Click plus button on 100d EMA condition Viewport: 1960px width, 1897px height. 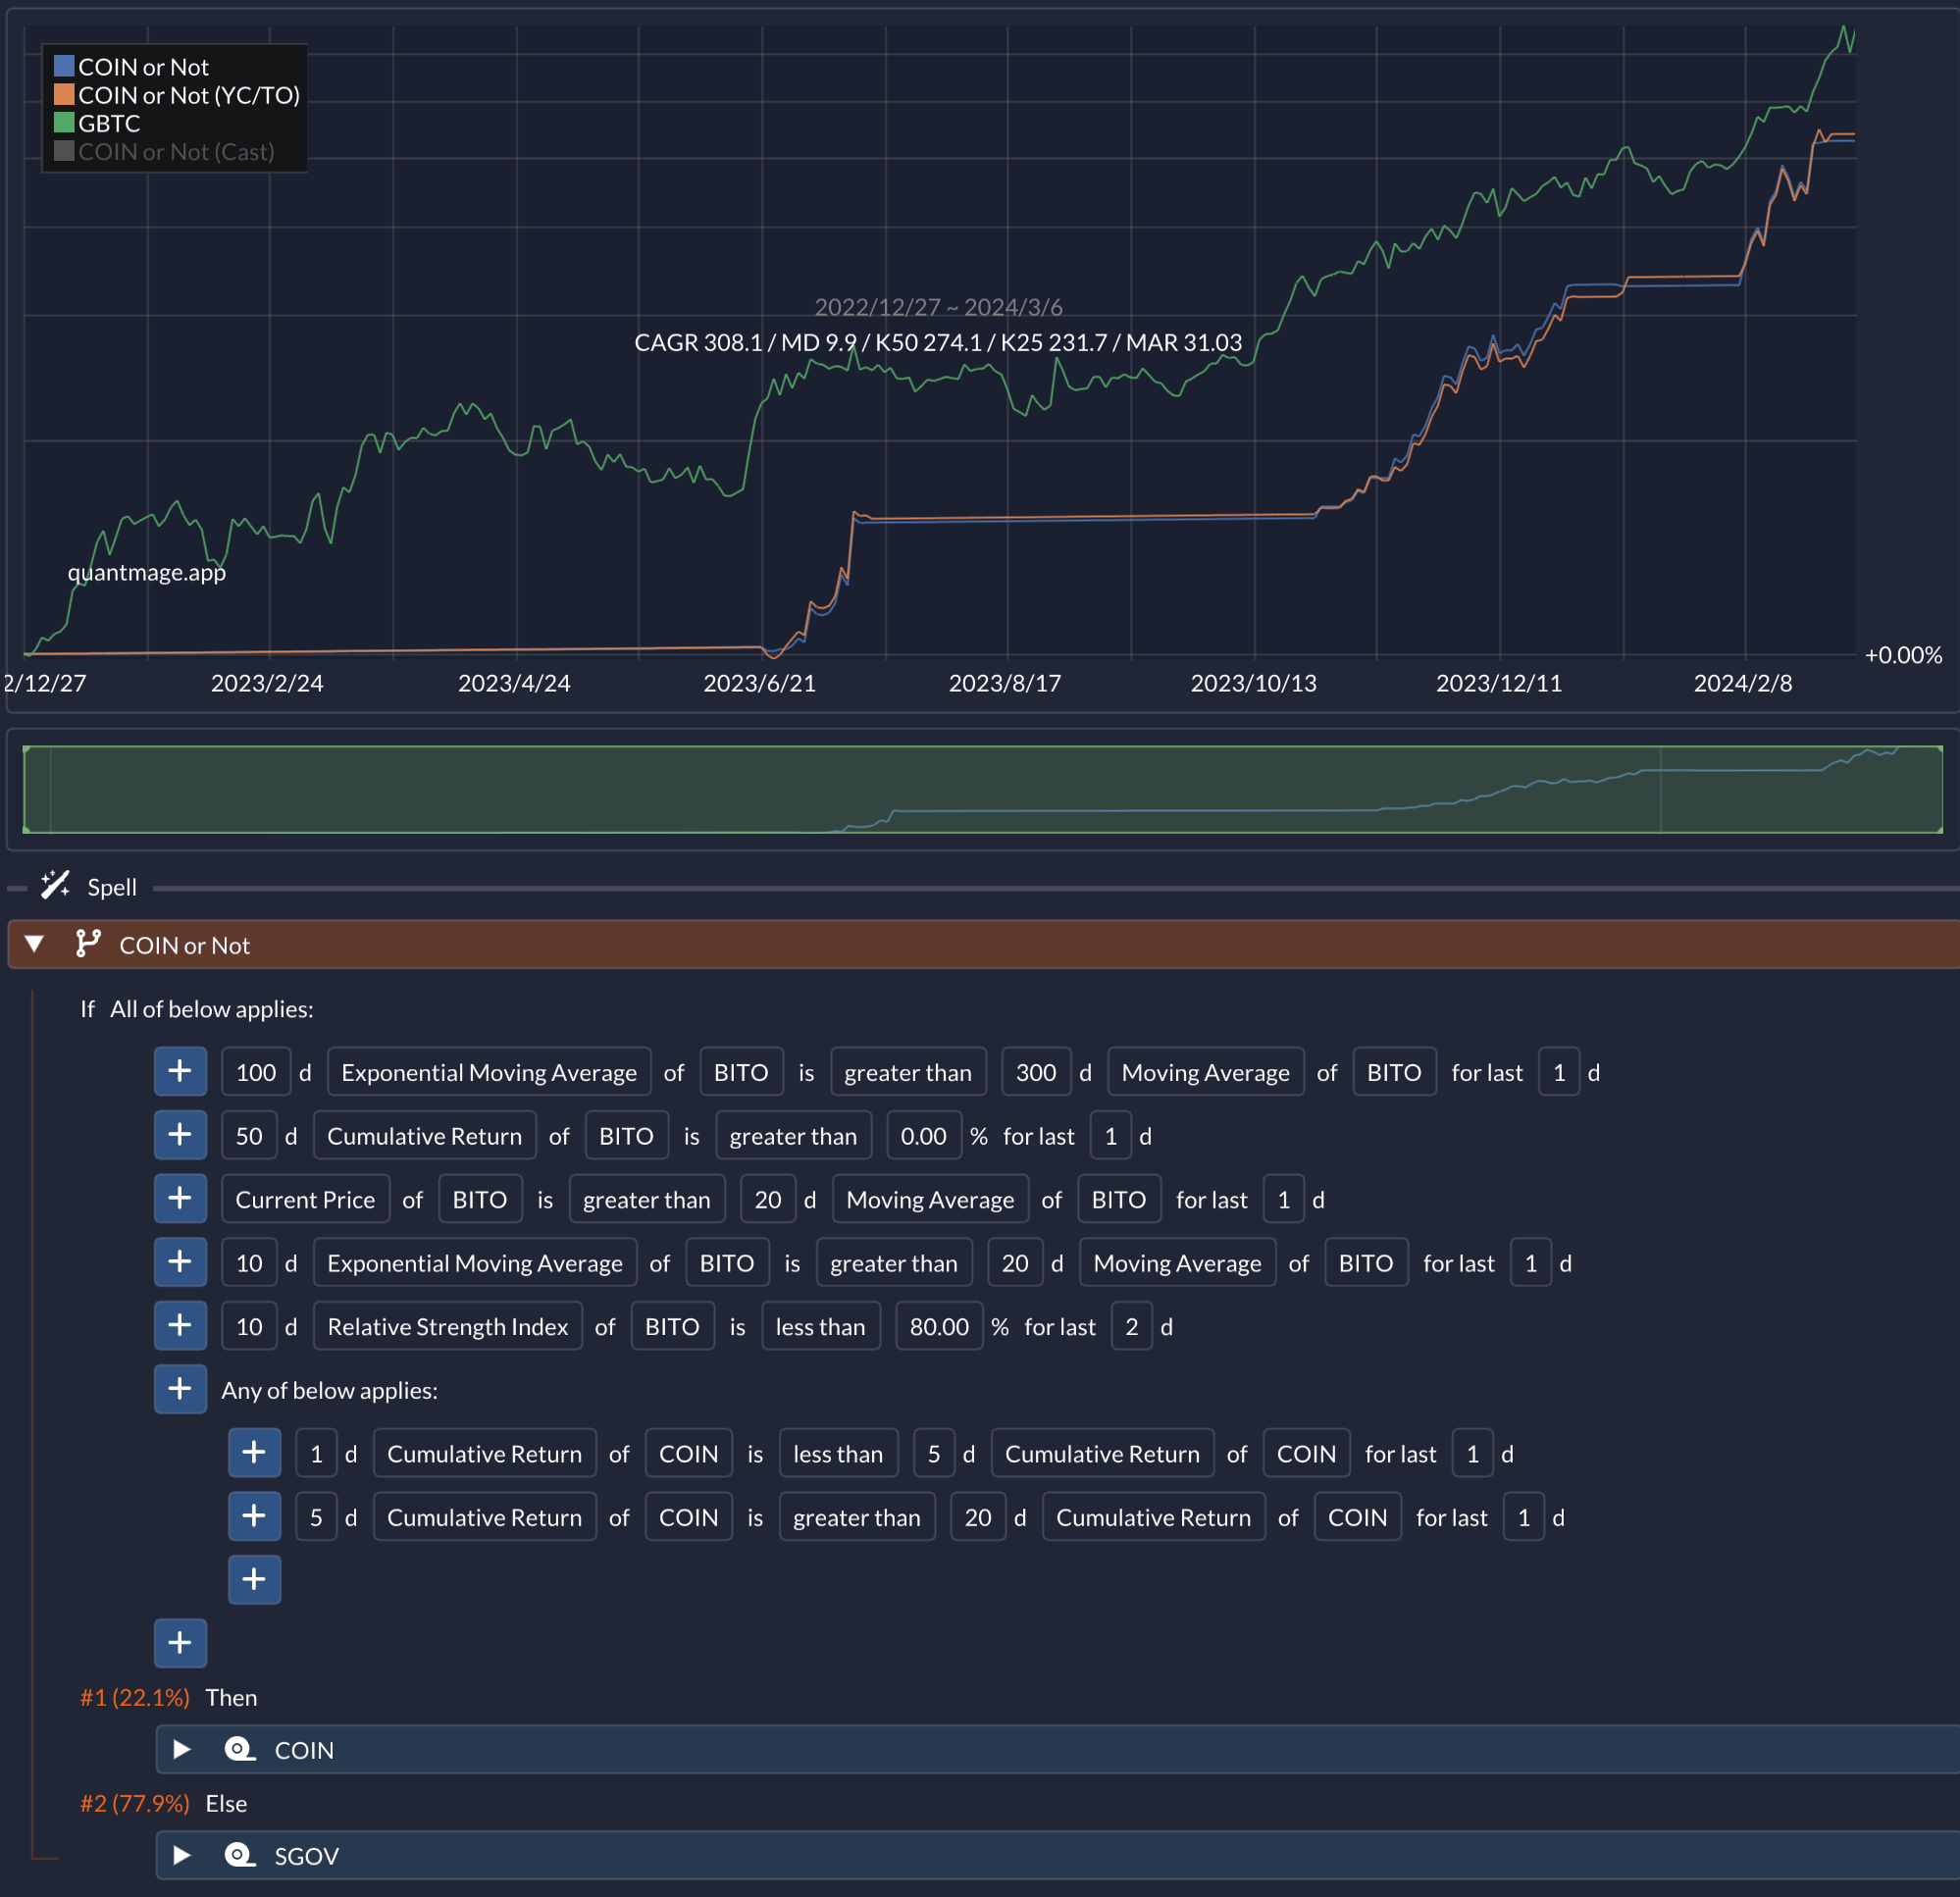click(180, 1071)
